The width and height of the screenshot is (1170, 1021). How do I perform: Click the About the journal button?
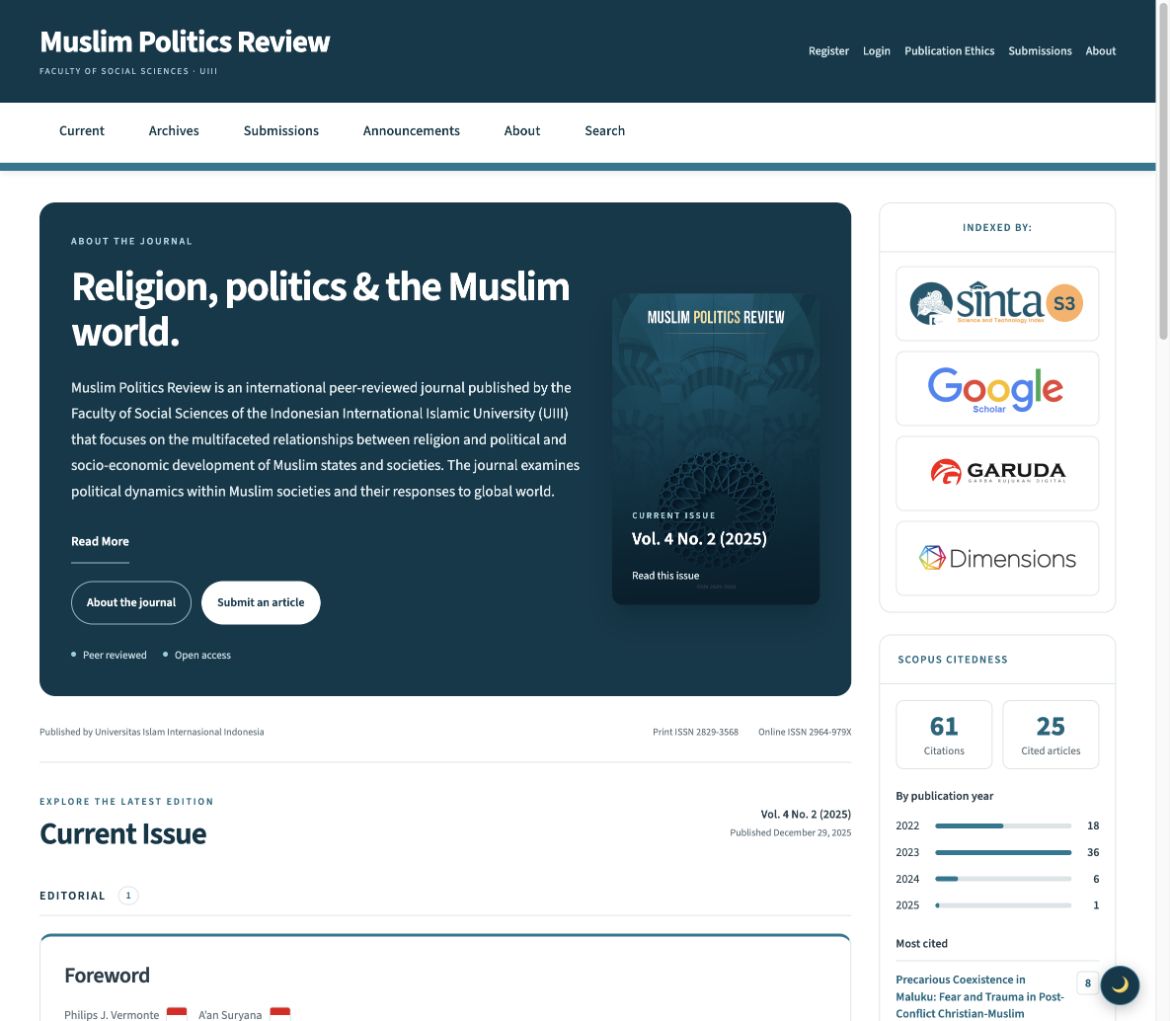131,602
